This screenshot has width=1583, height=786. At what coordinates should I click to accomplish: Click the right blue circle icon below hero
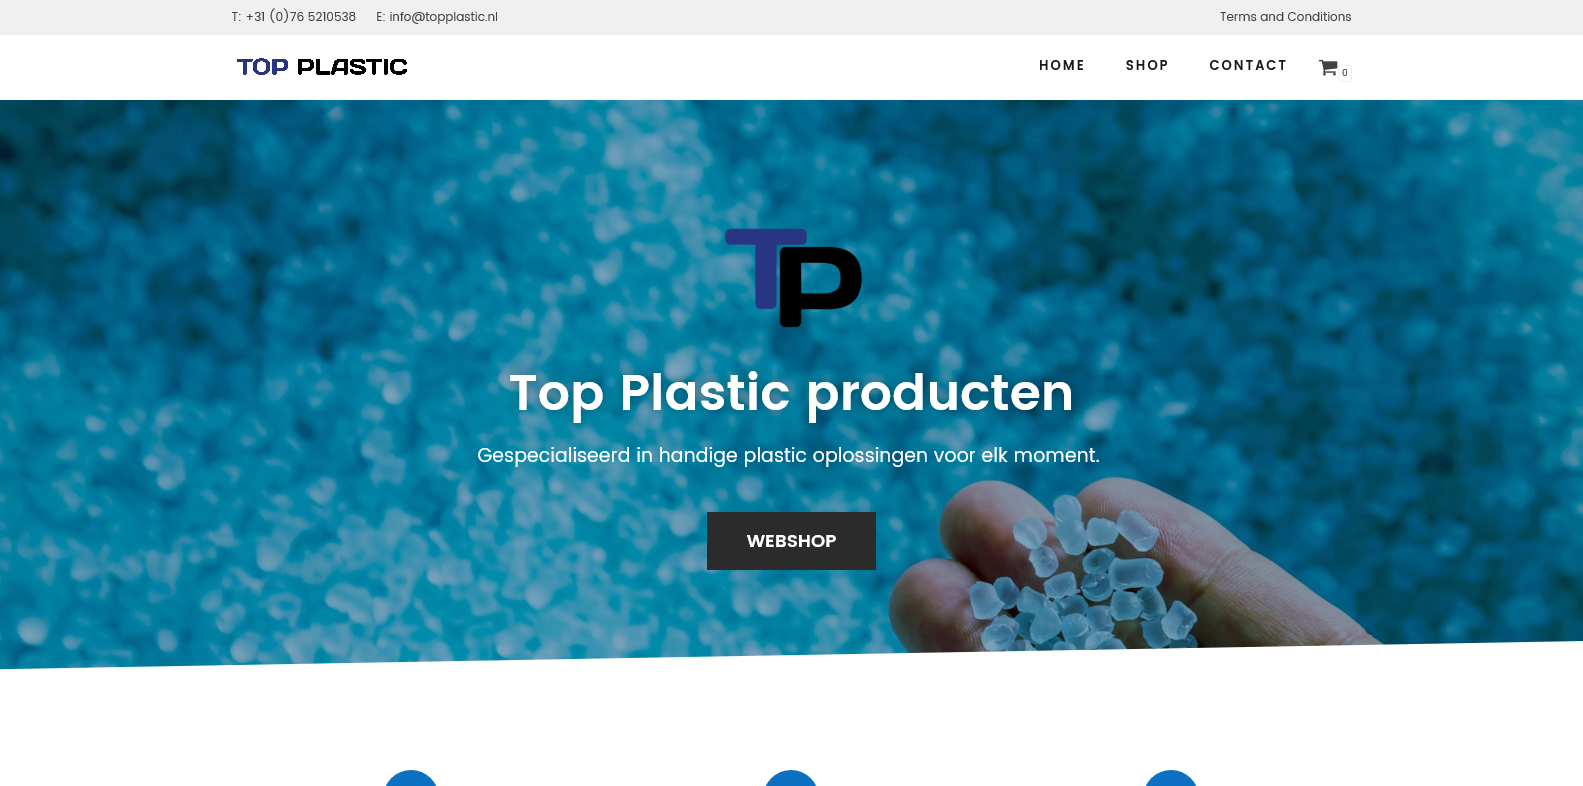click(1171, 779)
